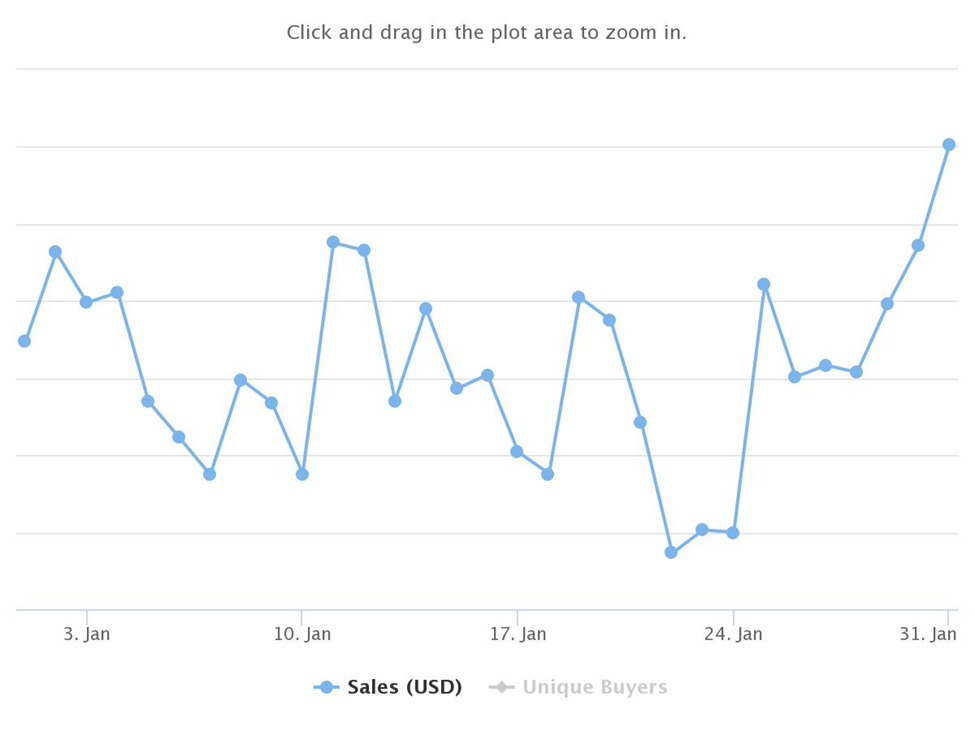The width and height of the screenshot is (975, 731).
Task: Select the highest data point at 31 Jan
Action: coord(949,145)
